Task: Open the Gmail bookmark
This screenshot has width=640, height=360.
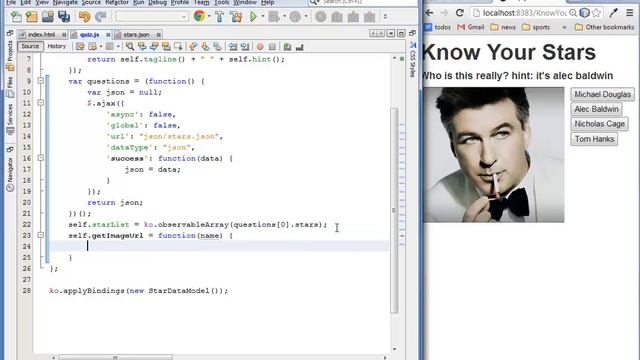Action: pos(471,27)
